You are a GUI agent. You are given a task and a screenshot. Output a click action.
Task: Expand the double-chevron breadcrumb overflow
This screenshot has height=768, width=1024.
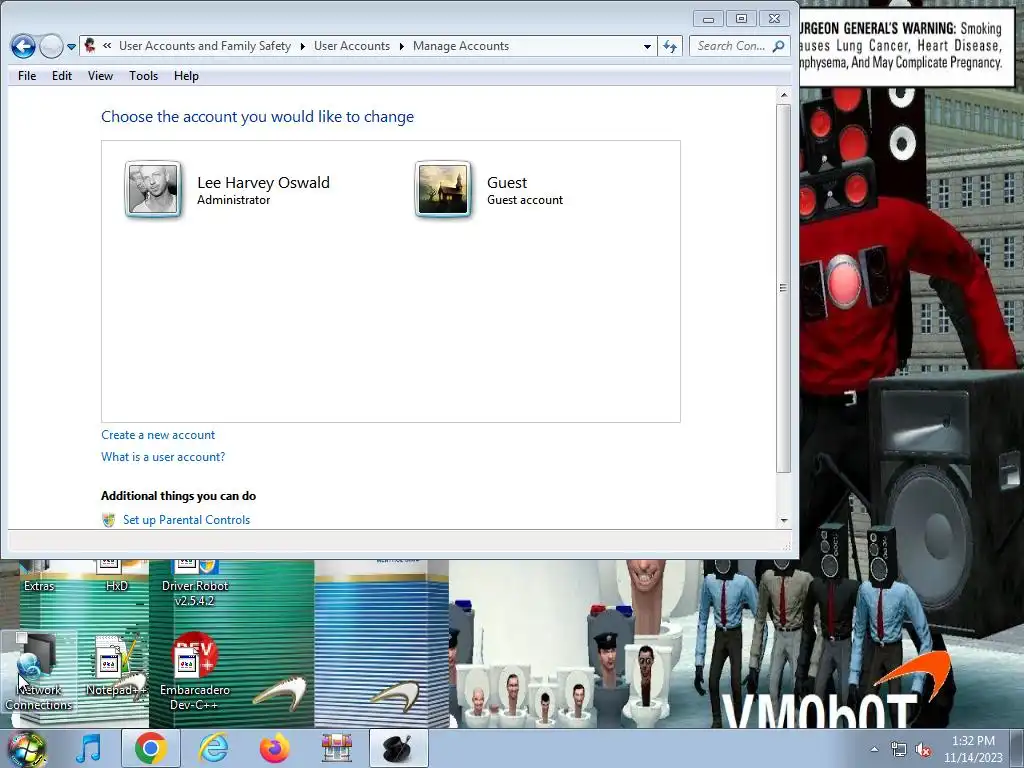pyautogui.click(x=107, y=46)
